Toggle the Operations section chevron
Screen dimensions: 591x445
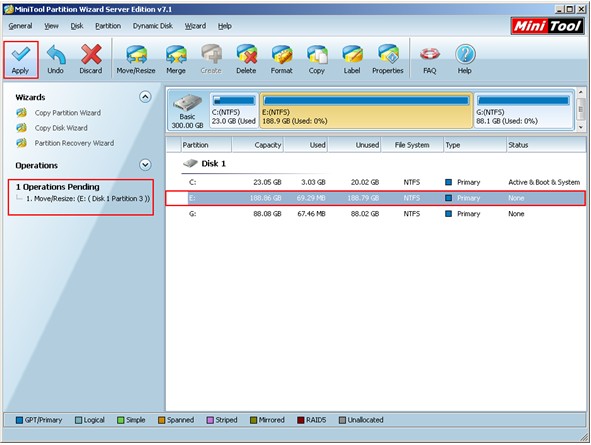pyautogui.click(x=145, y=165)
